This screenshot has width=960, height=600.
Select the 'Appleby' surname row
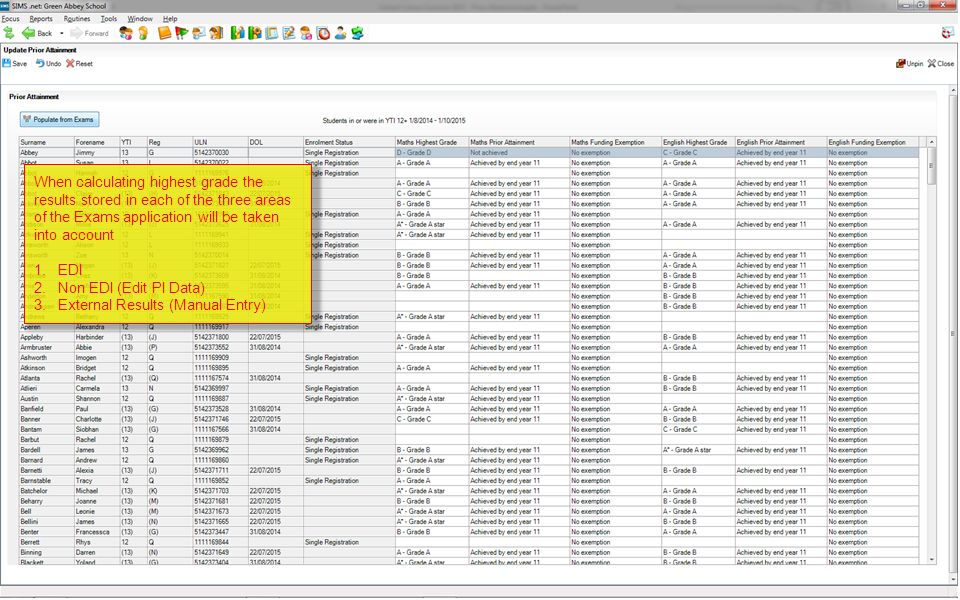point(47,337)
